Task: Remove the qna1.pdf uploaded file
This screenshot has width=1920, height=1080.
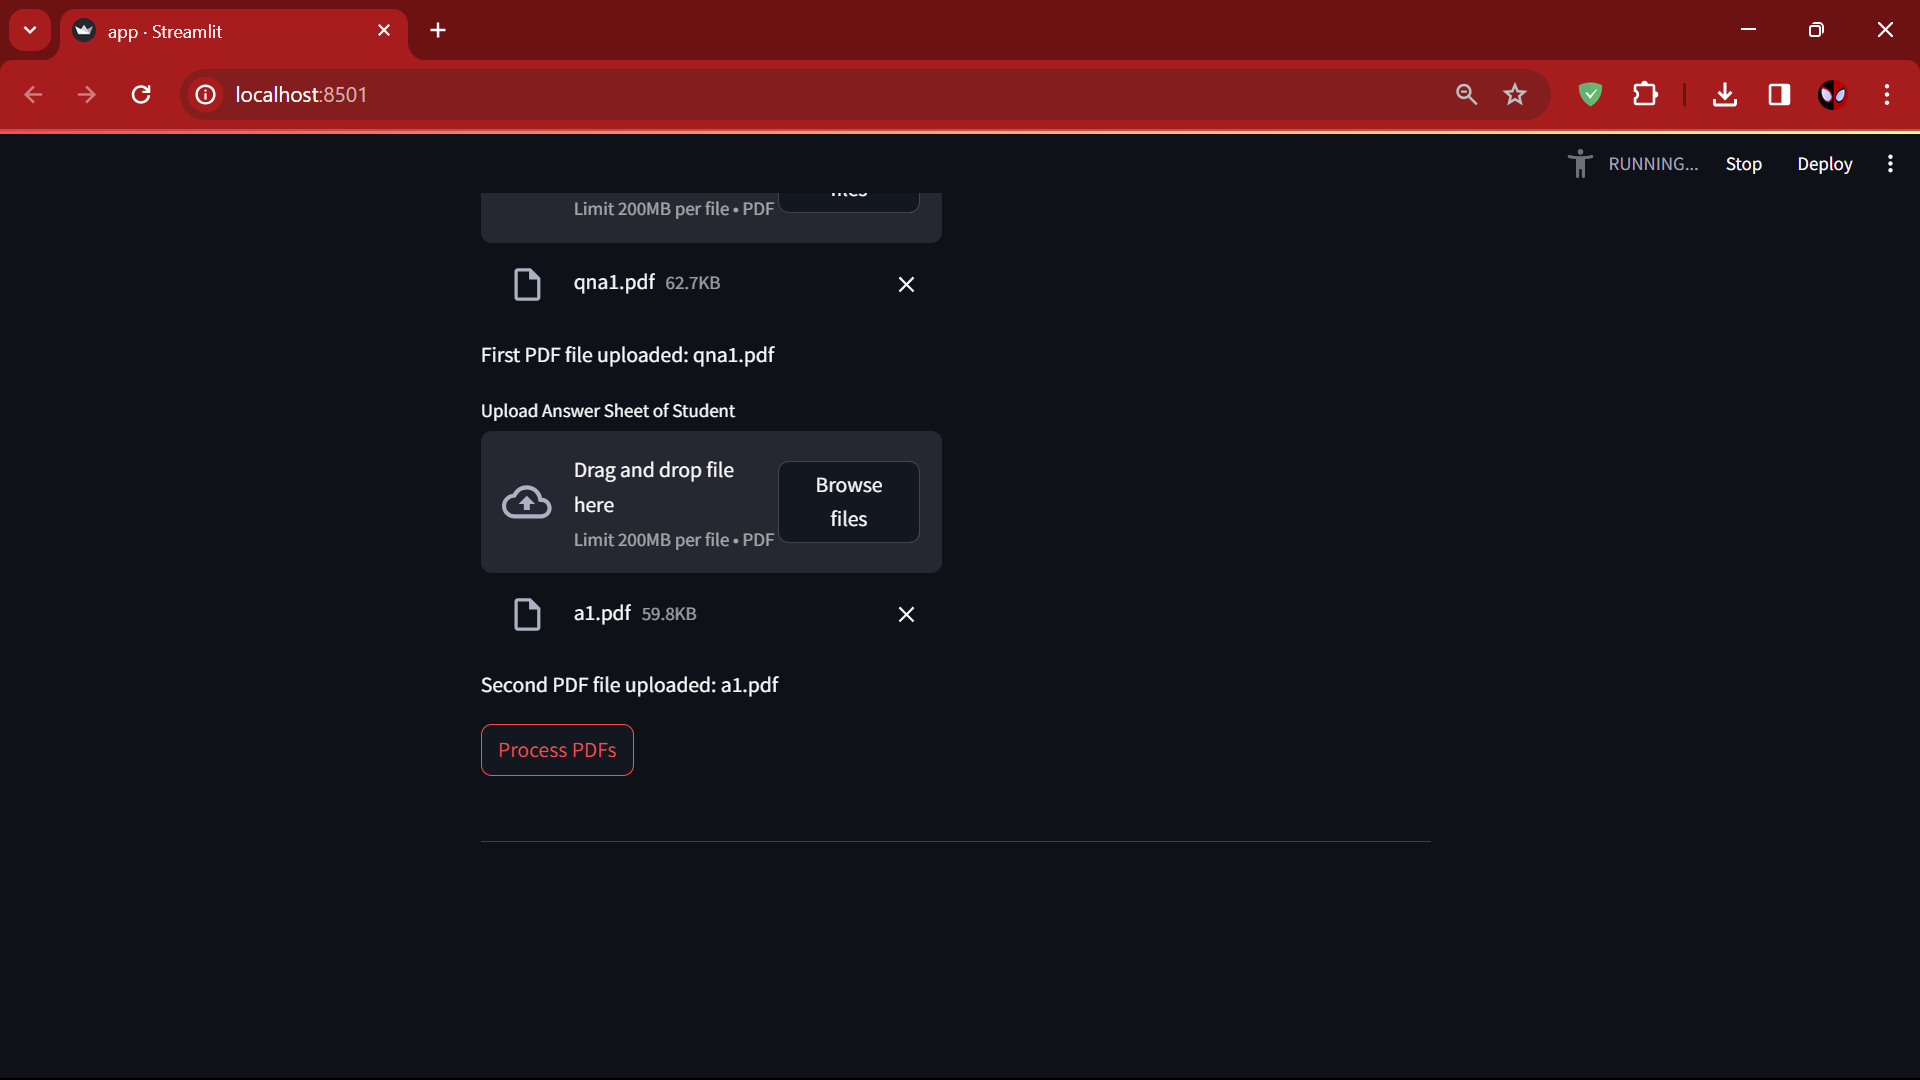Action: pos(906,285)
